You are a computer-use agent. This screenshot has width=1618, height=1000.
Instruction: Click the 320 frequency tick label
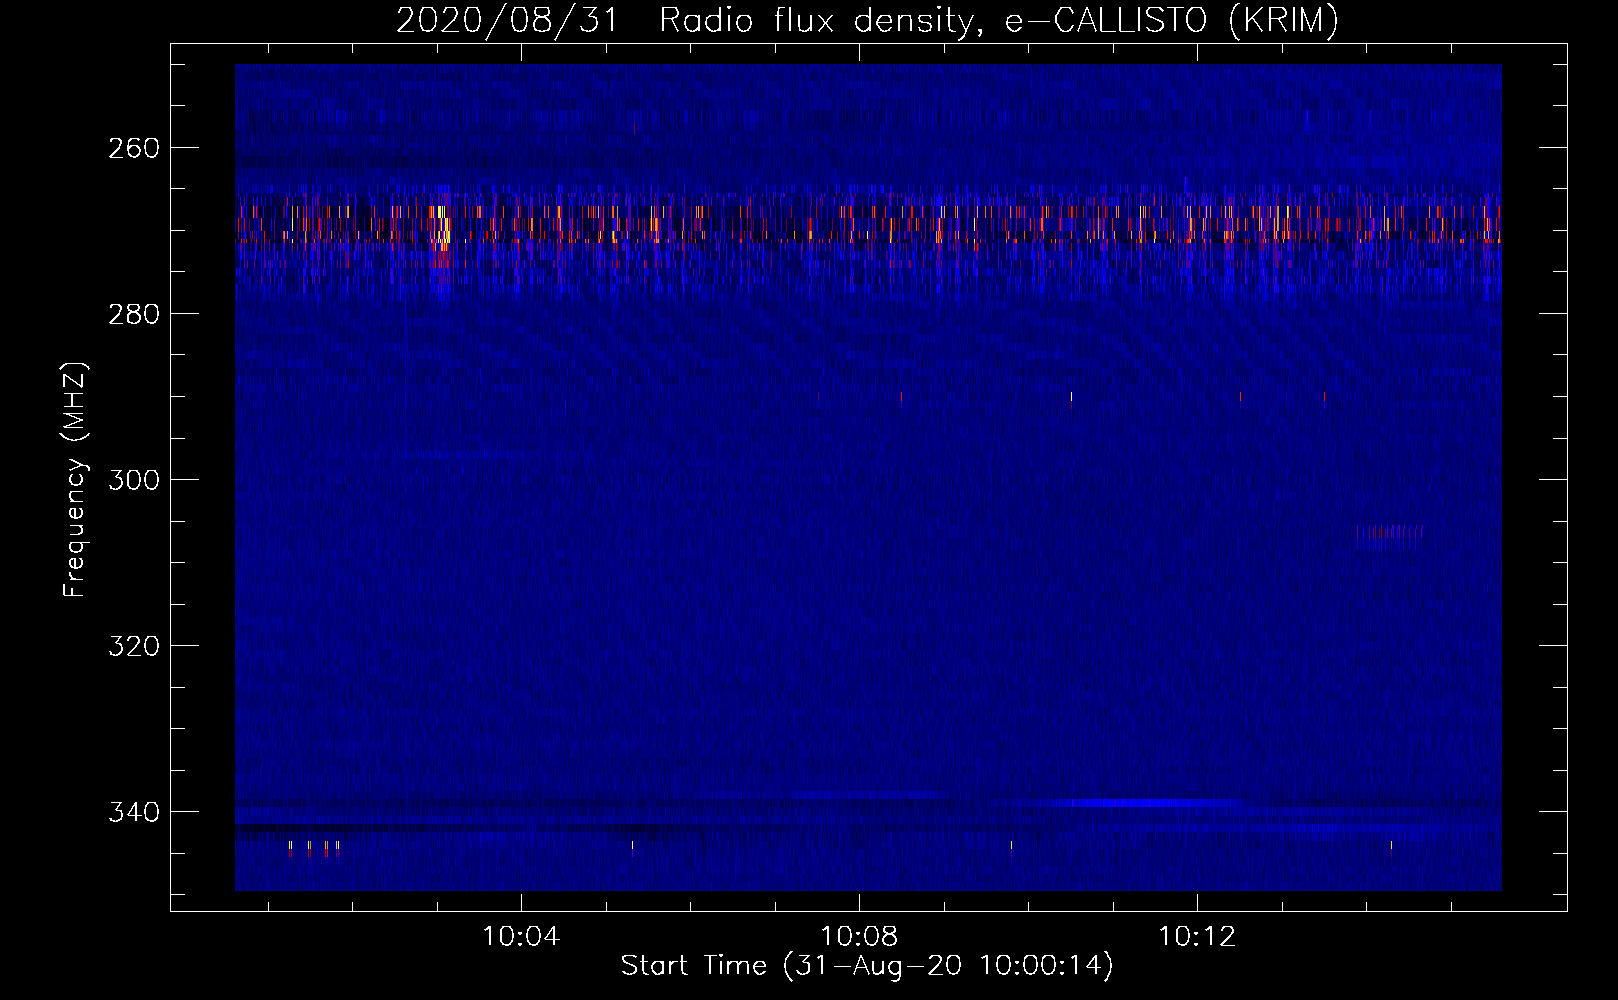(x=133, y=646)
